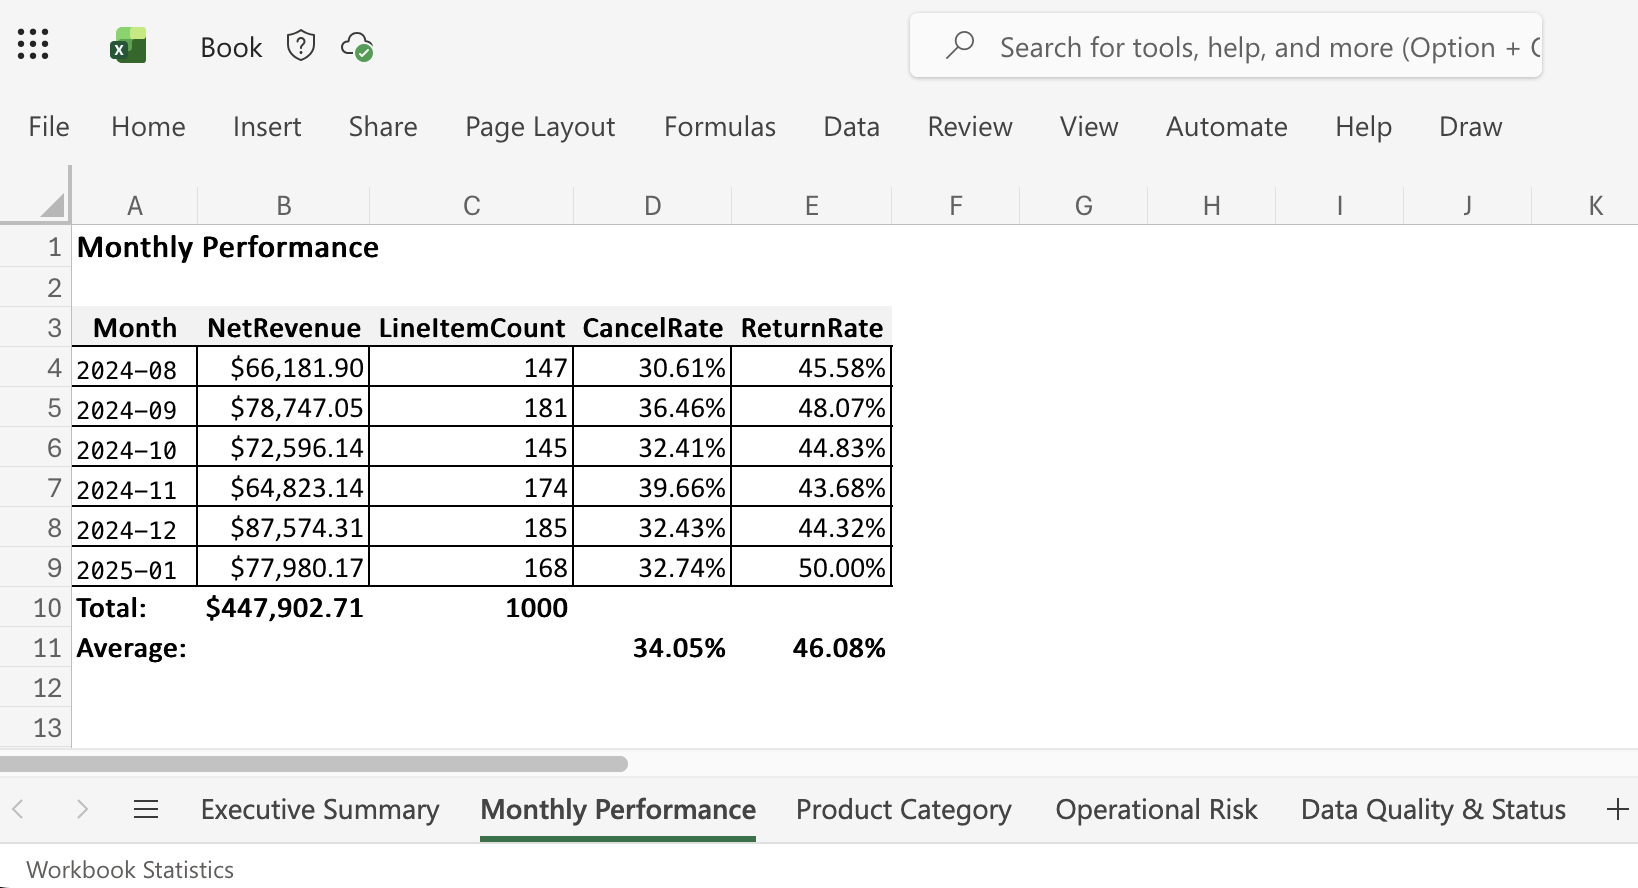Focus the Search for tools field
Viewport: 1638px width, 888px height.
click(1226, 46)
